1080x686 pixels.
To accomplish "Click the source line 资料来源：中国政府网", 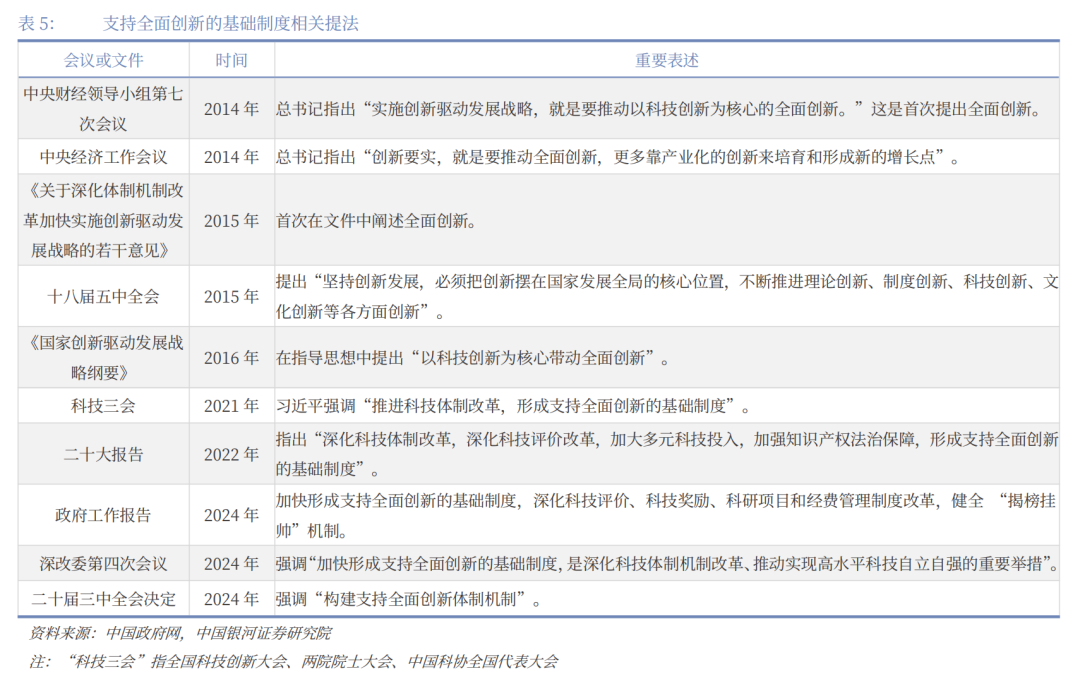I will point(180,633).
